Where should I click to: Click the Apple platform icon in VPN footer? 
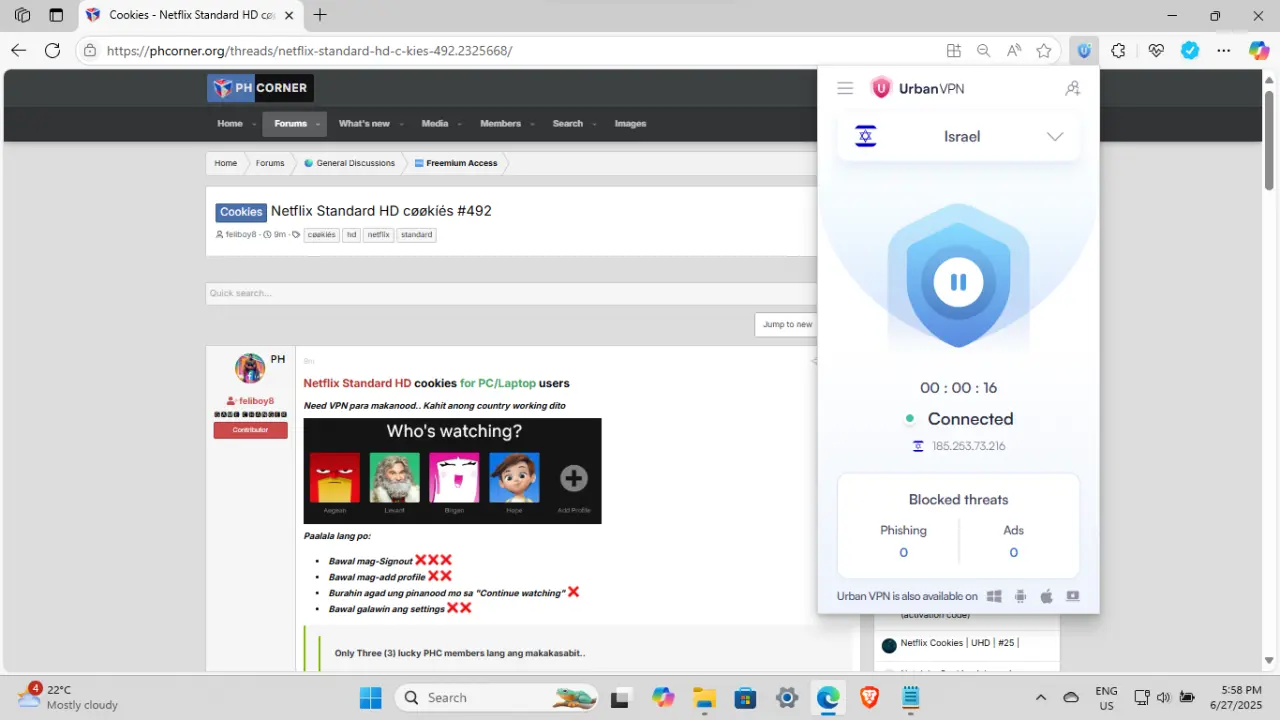(1046, 596)
